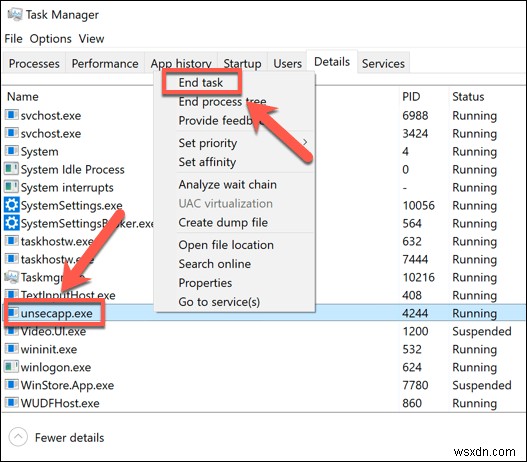The width and height of the screenshot is (527, 462).
Task: Click the SystemSettings.exe gear icon
Action: coord(12,205)
